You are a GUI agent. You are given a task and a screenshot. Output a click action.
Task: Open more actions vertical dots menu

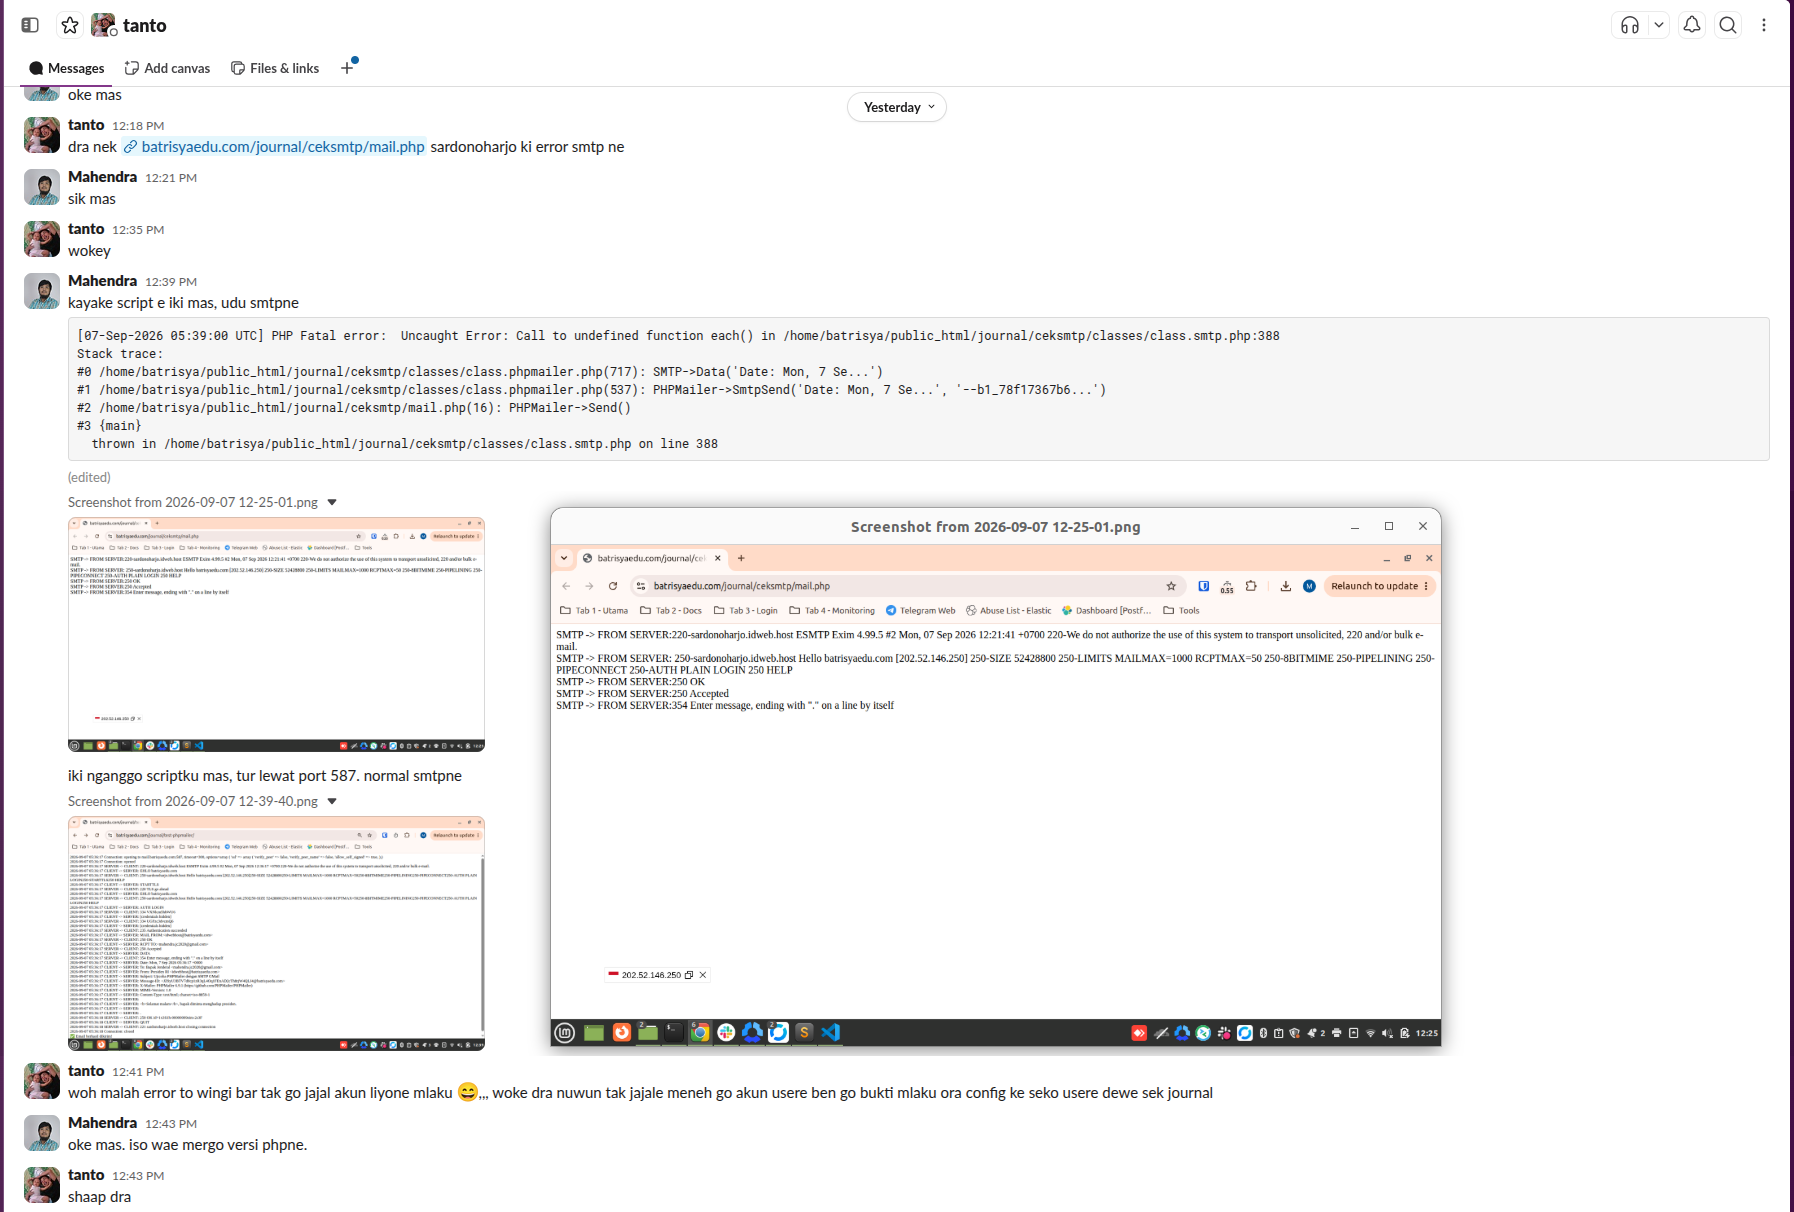1764,25
